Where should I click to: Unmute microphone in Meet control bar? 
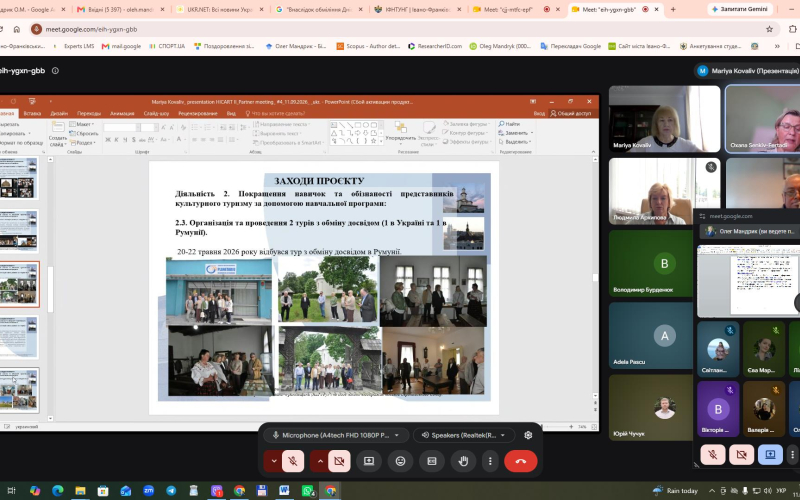[293, 461]
